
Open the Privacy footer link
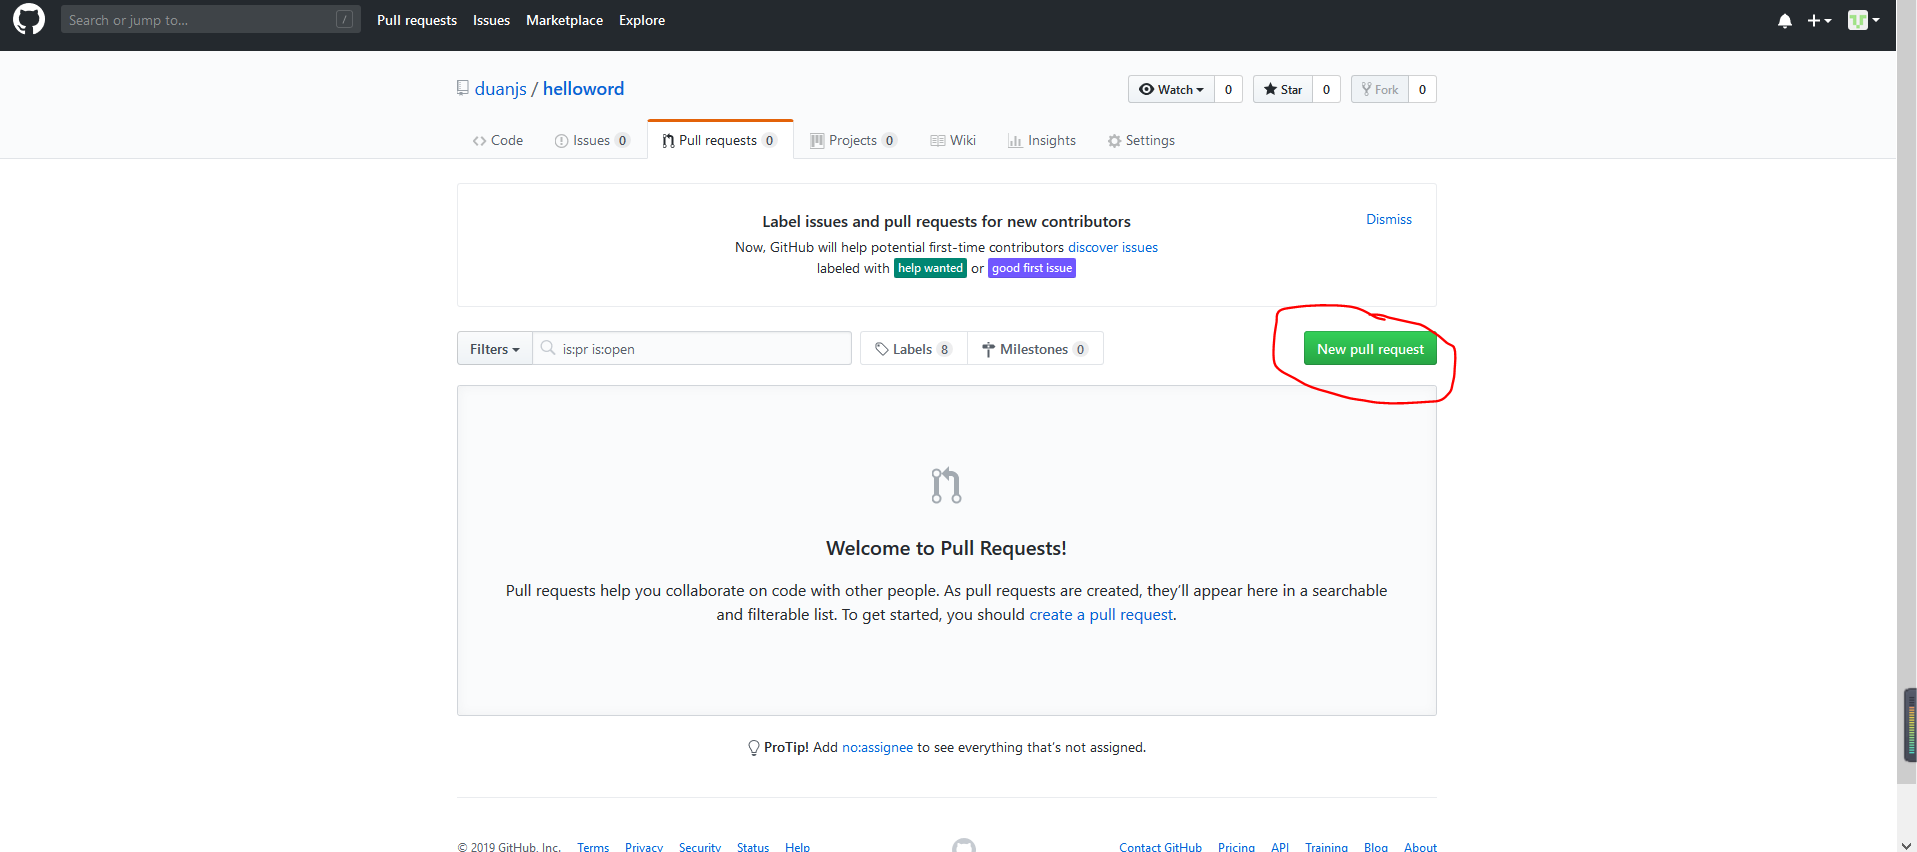(644, 847)
